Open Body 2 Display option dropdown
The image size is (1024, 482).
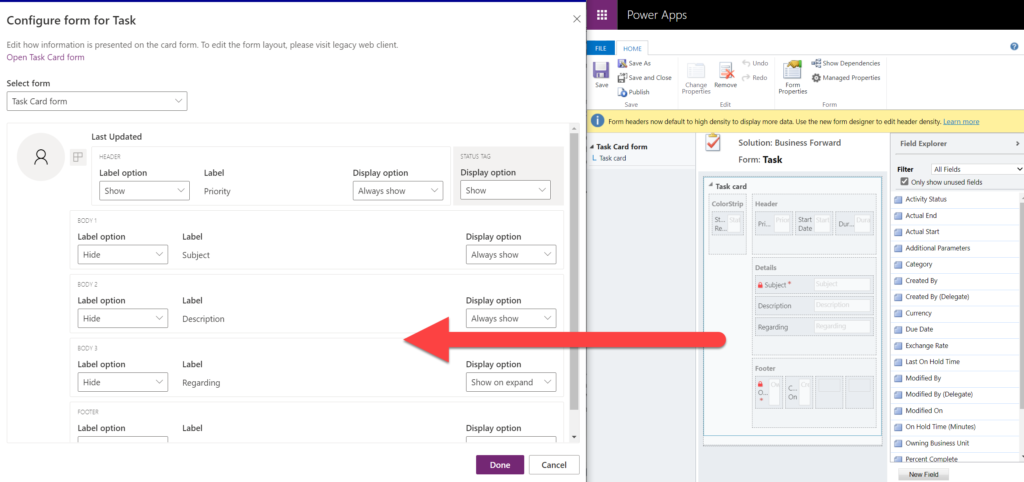coord(511,319)
